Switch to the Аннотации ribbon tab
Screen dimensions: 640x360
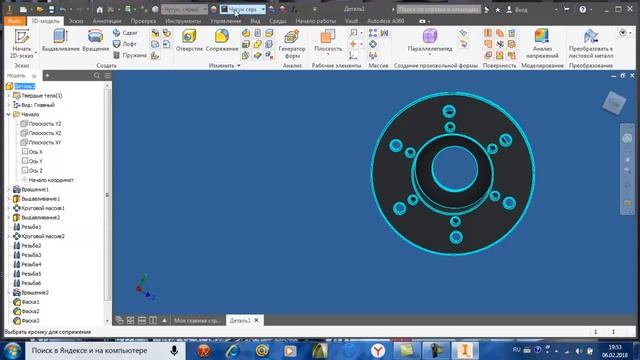107,21
